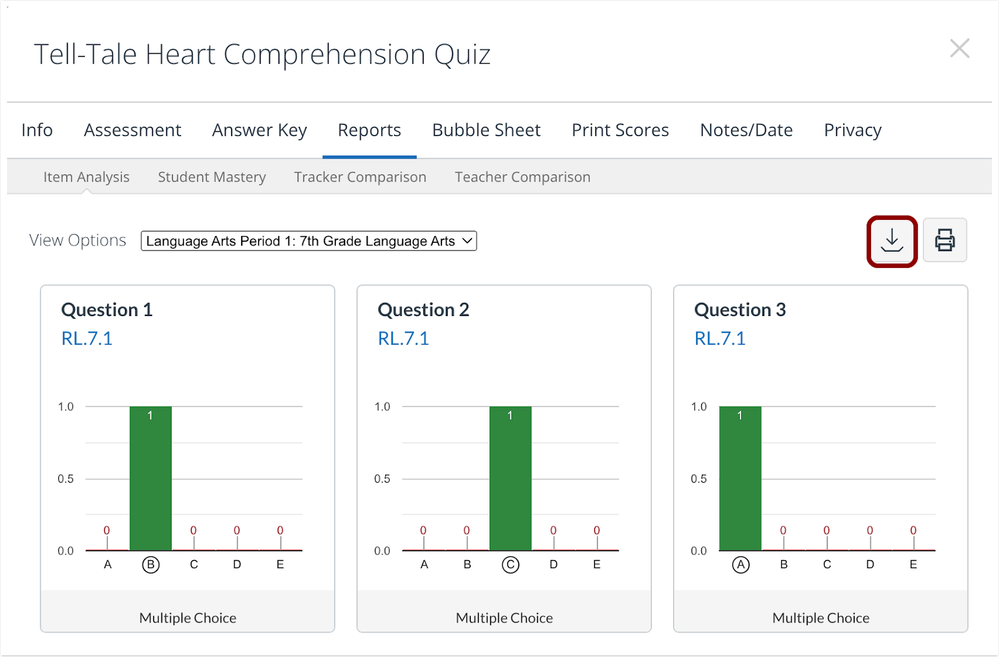
Task: View the Teacher Comparison report
Action: click(x=522, y=177)
